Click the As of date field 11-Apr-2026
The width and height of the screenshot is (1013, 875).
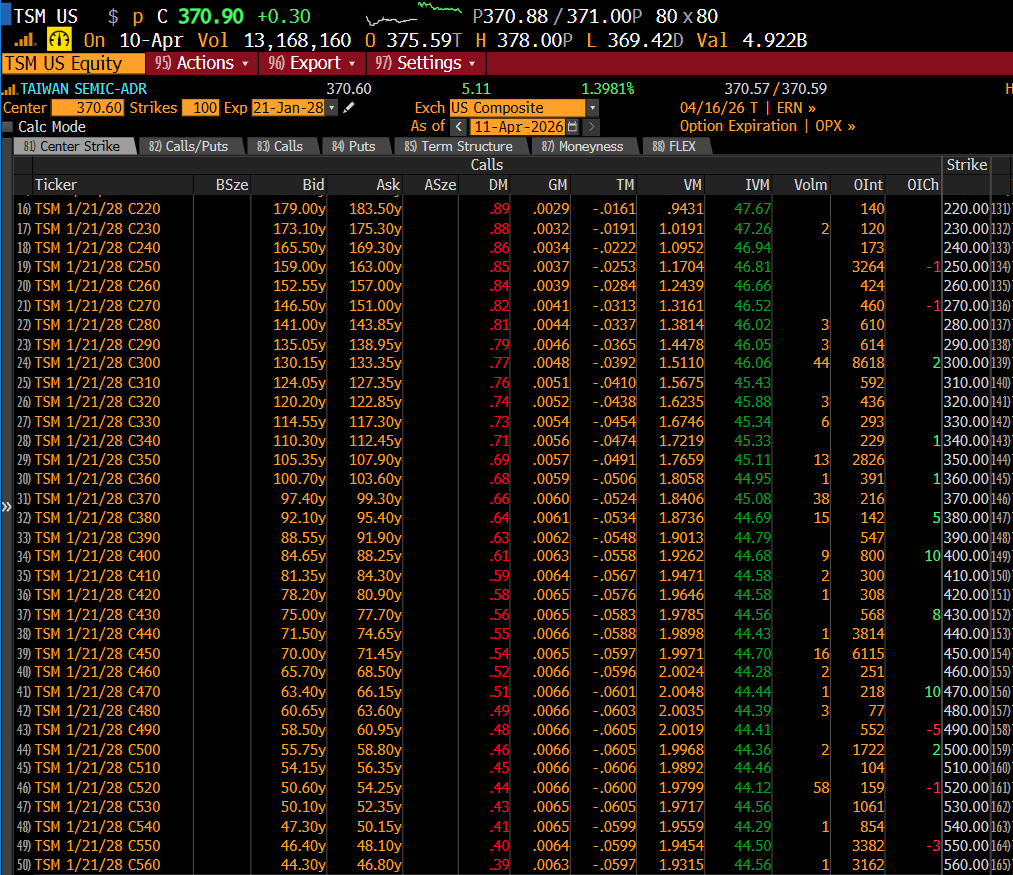tap(519, 127)
